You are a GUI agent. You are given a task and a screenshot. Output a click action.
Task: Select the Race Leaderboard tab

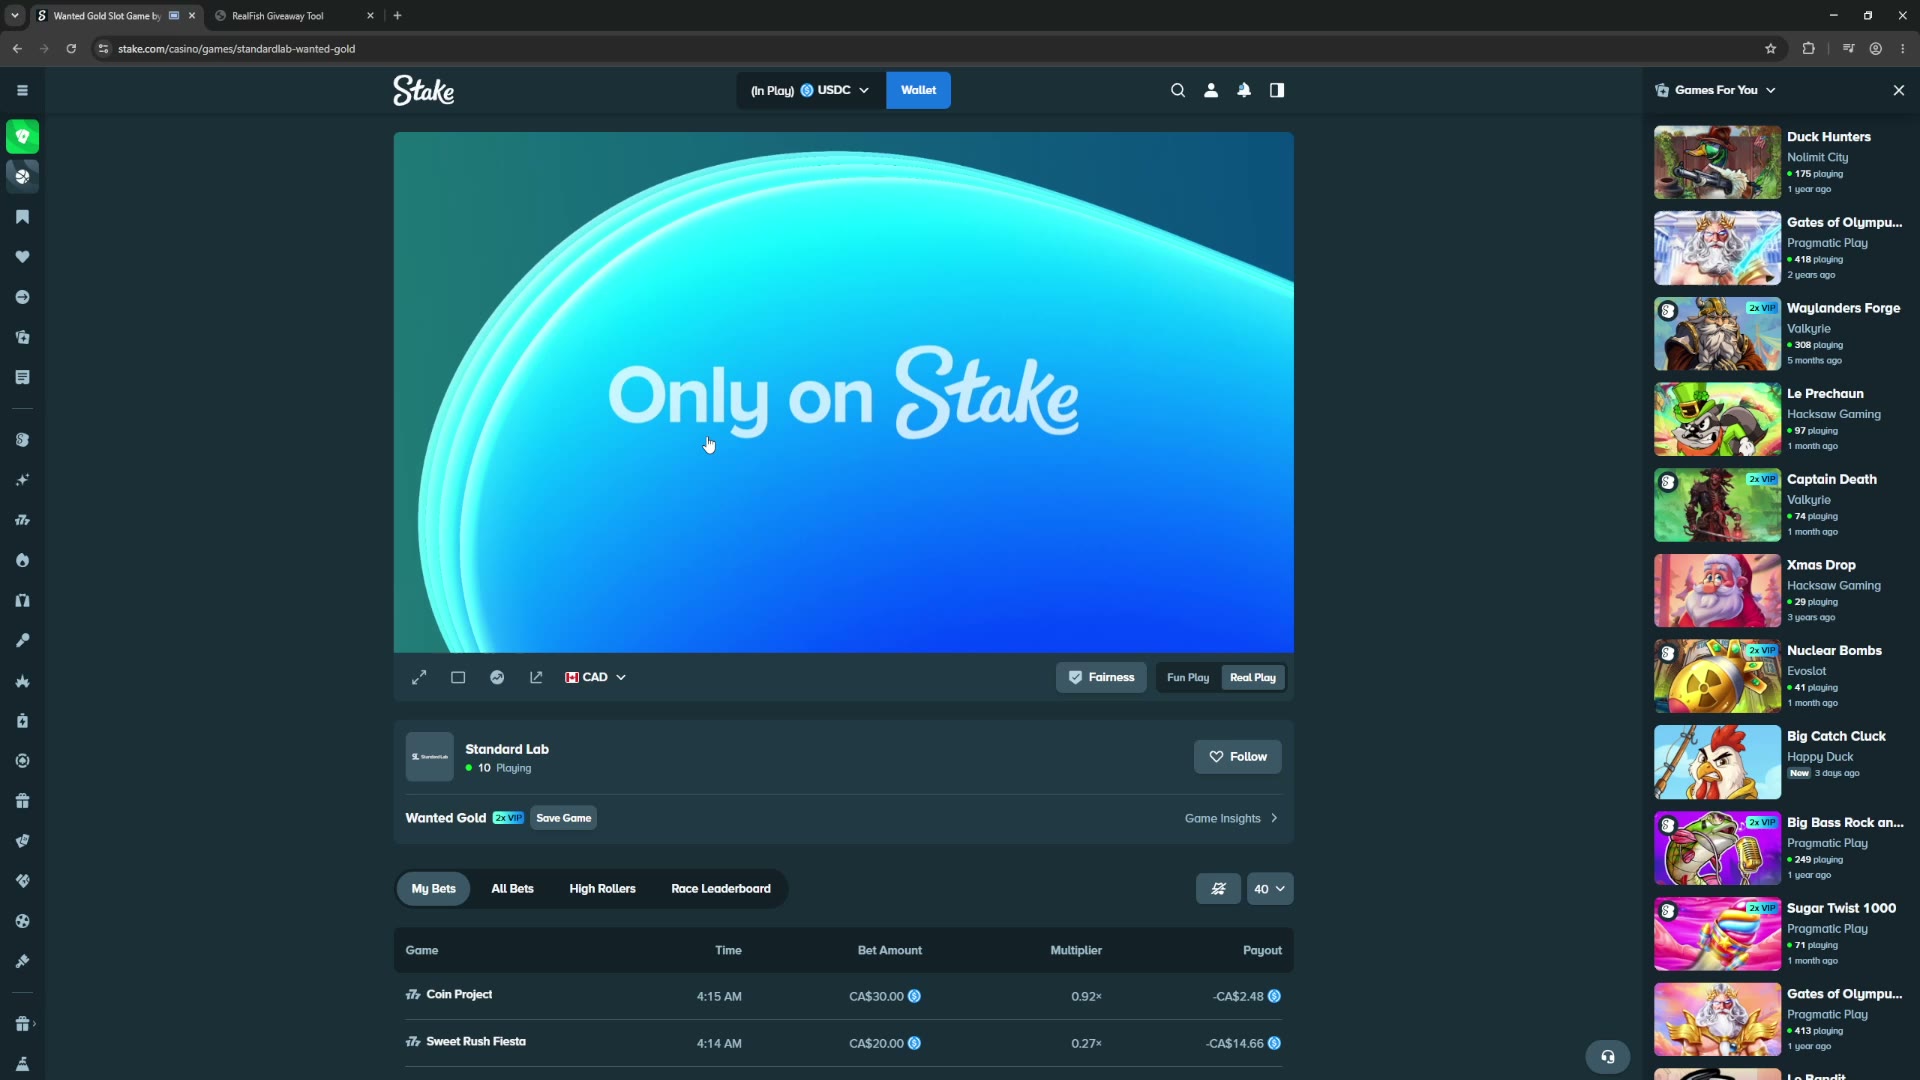[x=721, y=889]
